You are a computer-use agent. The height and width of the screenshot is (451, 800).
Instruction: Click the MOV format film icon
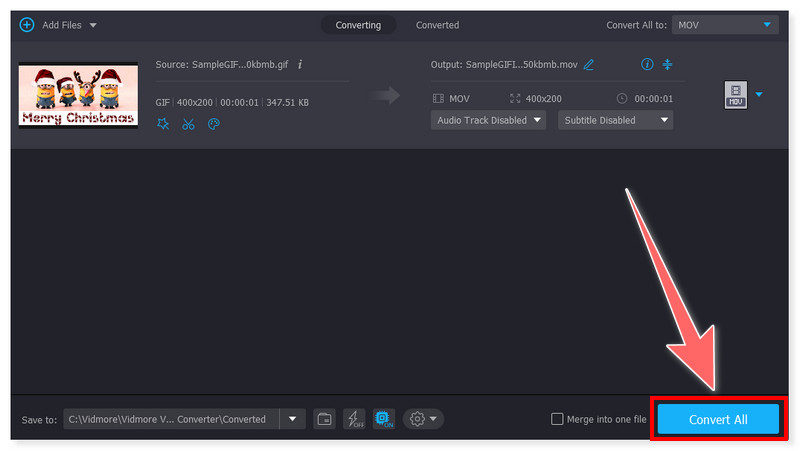735,95
